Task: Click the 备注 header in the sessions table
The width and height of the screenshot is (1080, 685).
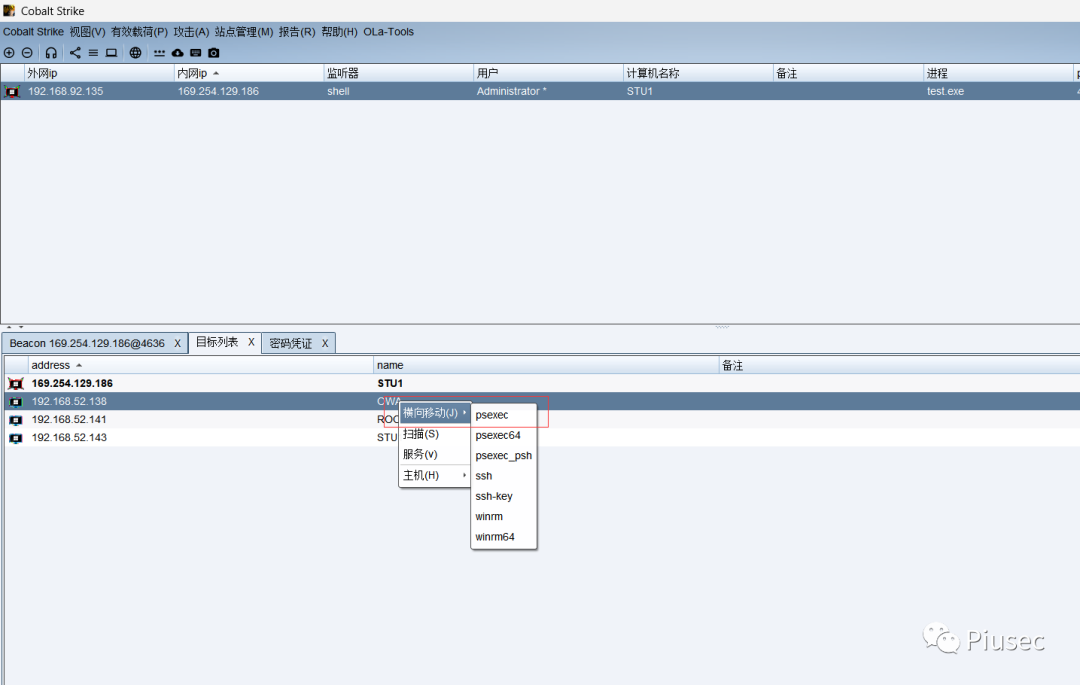Action: [849, 73]
